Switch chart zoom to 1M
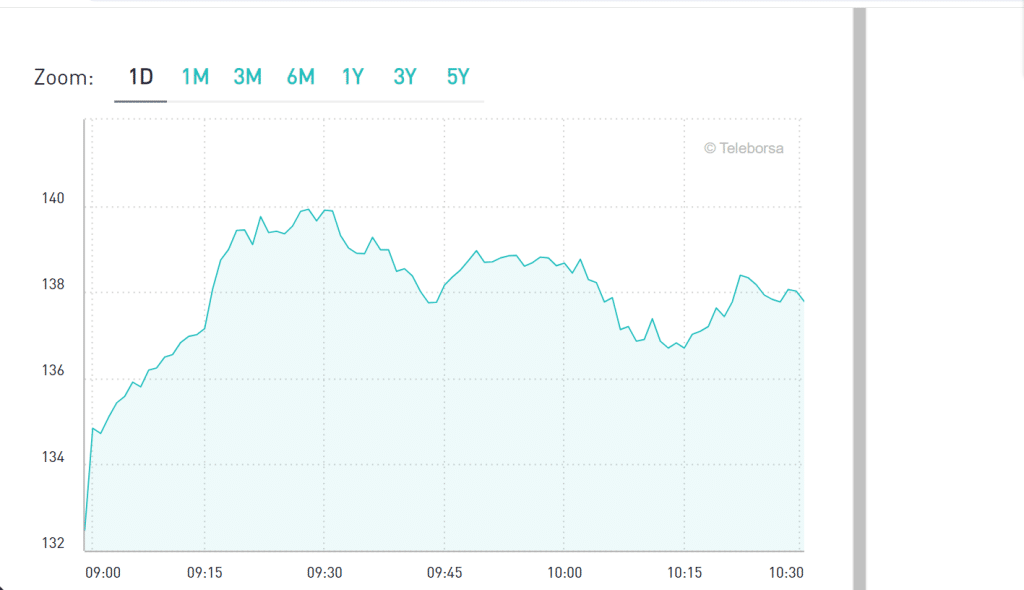1024x590 pixels. tap(195, 77)
